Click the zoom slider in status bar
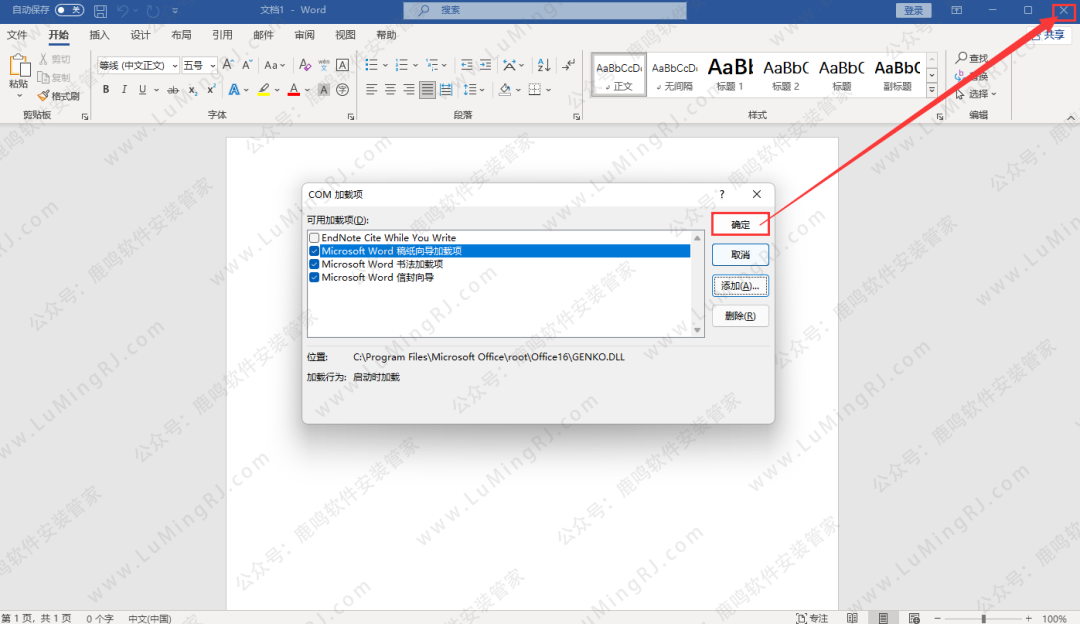The width and height of the screenshot is (1080, 624). pyautogui.click(x=983, y=618)
